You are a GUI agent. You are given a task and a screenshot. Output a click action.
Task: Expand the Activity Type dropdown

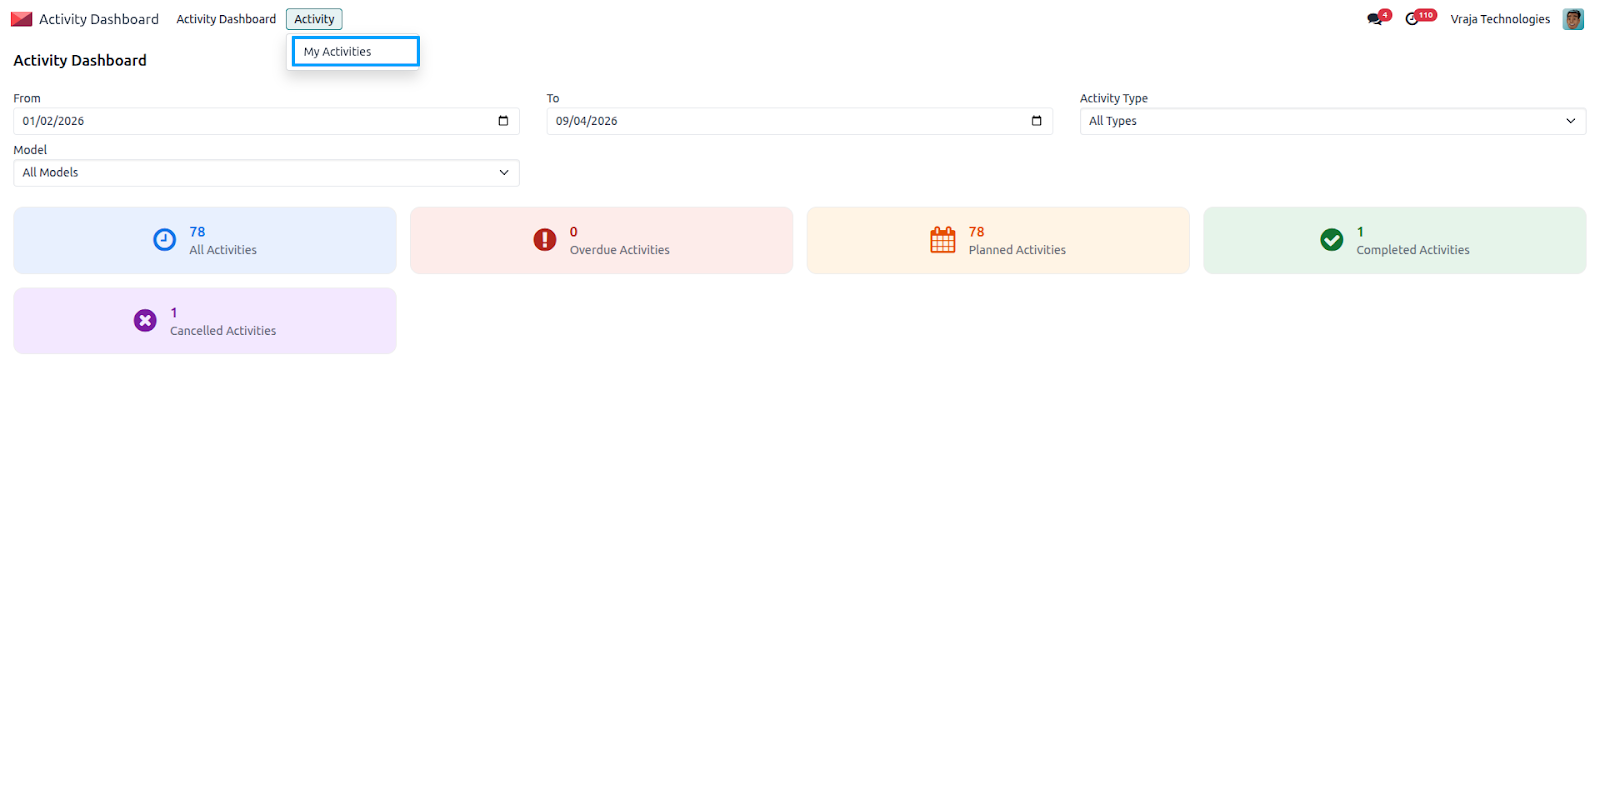[x=1332, y=121]
